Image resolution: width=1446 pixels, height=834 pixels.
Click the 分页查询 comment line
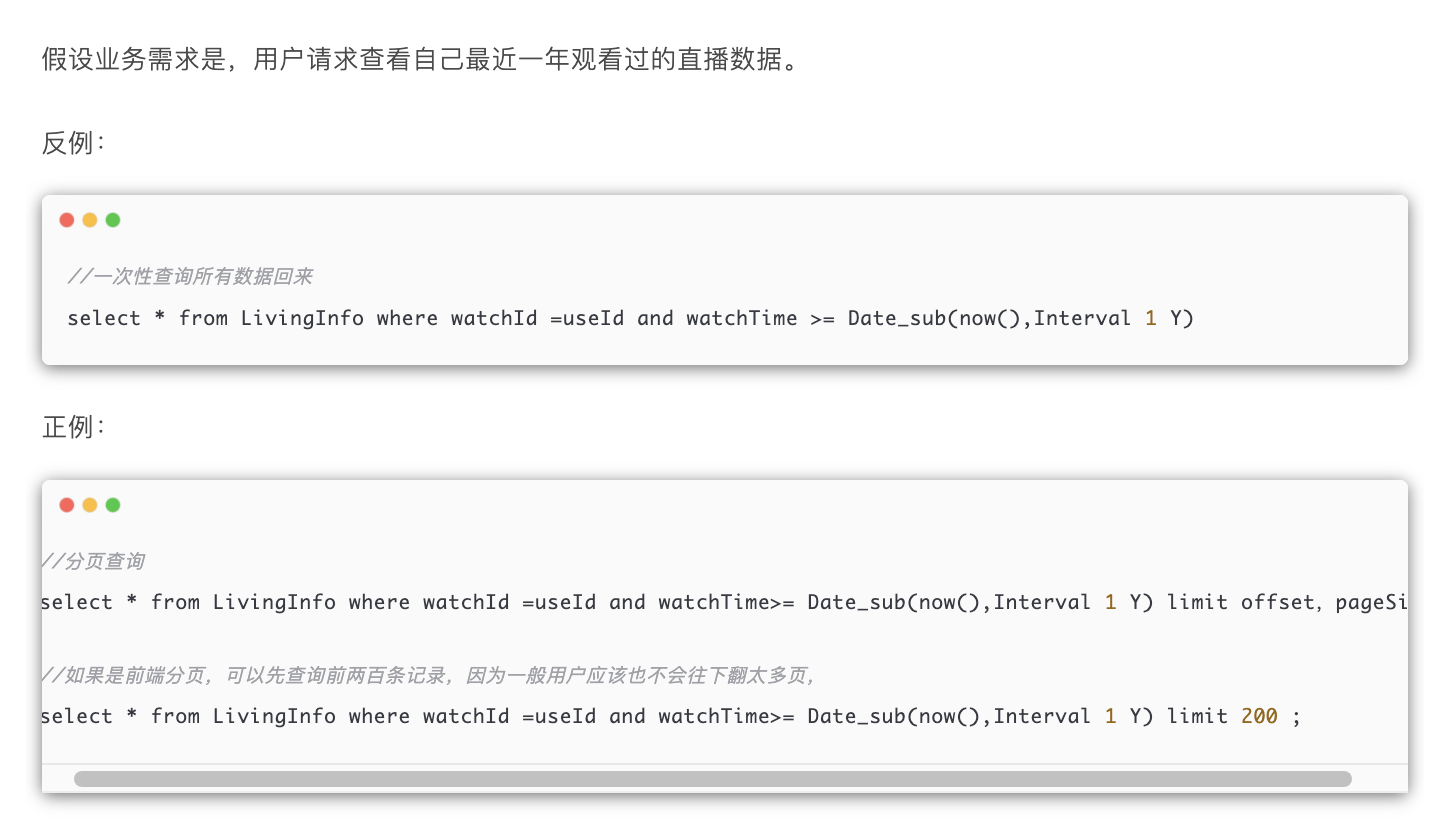(x=94, y=562)
